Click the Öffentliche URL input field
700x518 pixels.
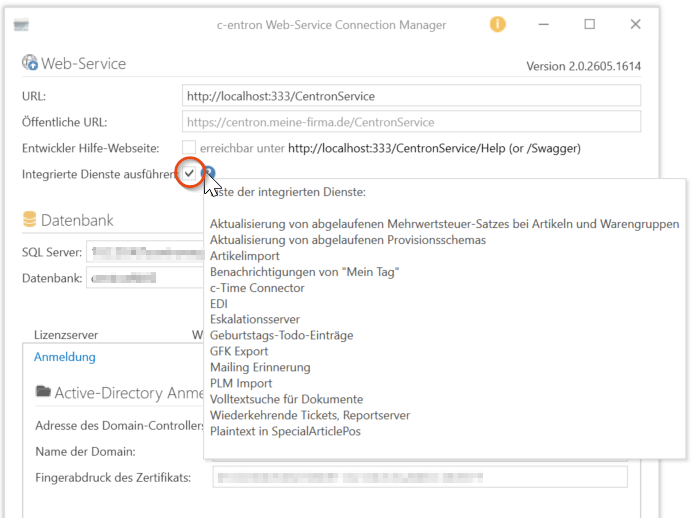click(x=411, y=121)
